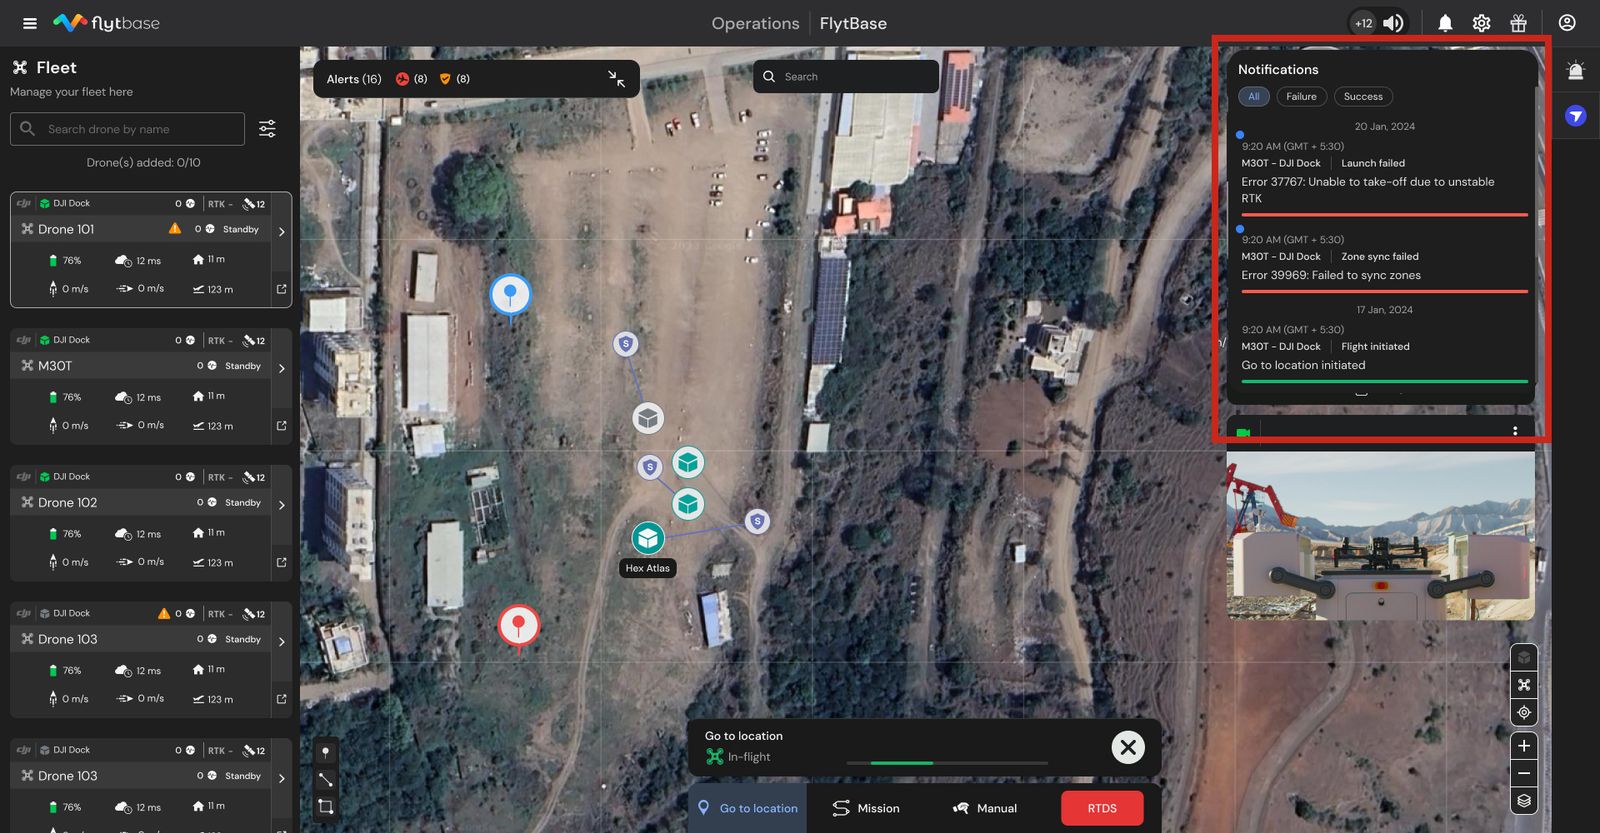Open the hamburger navigation menu
Viewport: 1600px width, 833px height.
30,23
